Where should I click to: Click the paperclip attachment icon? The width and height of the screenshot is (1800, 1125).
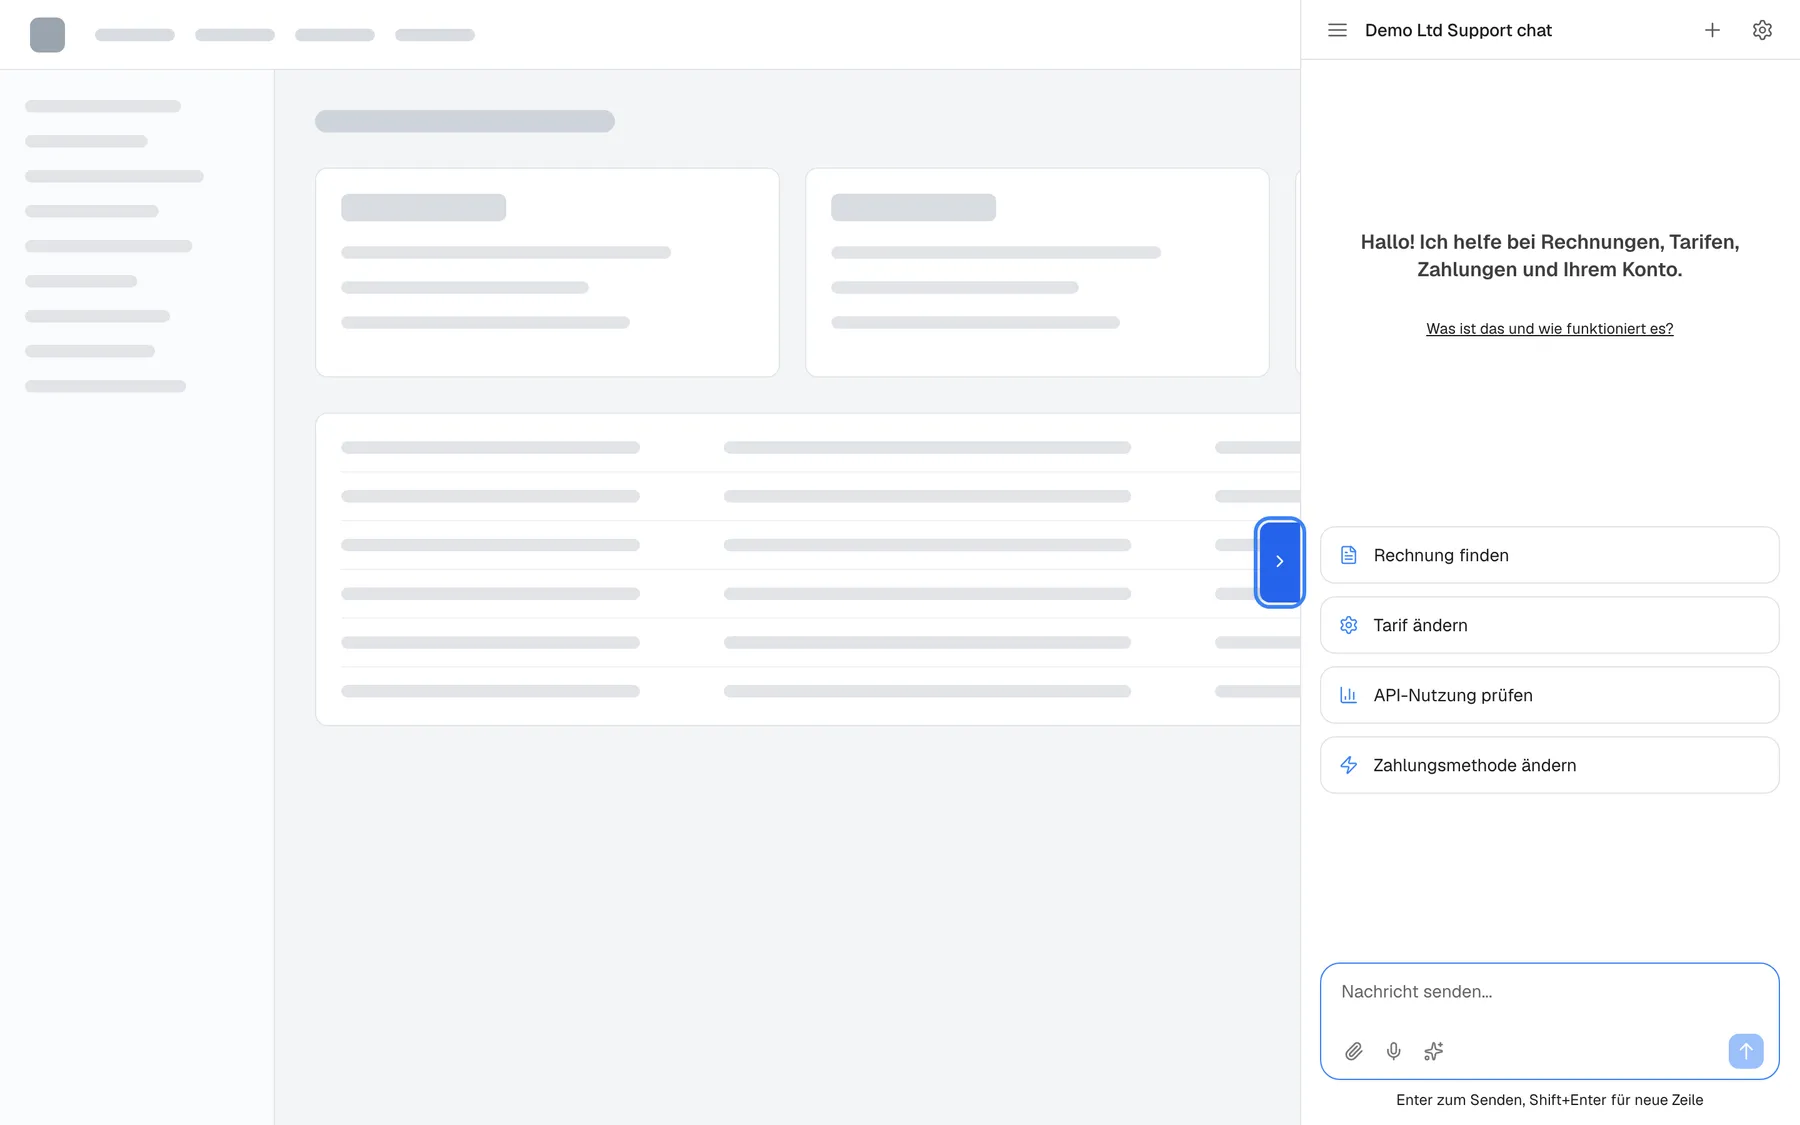[1353, 1051]
